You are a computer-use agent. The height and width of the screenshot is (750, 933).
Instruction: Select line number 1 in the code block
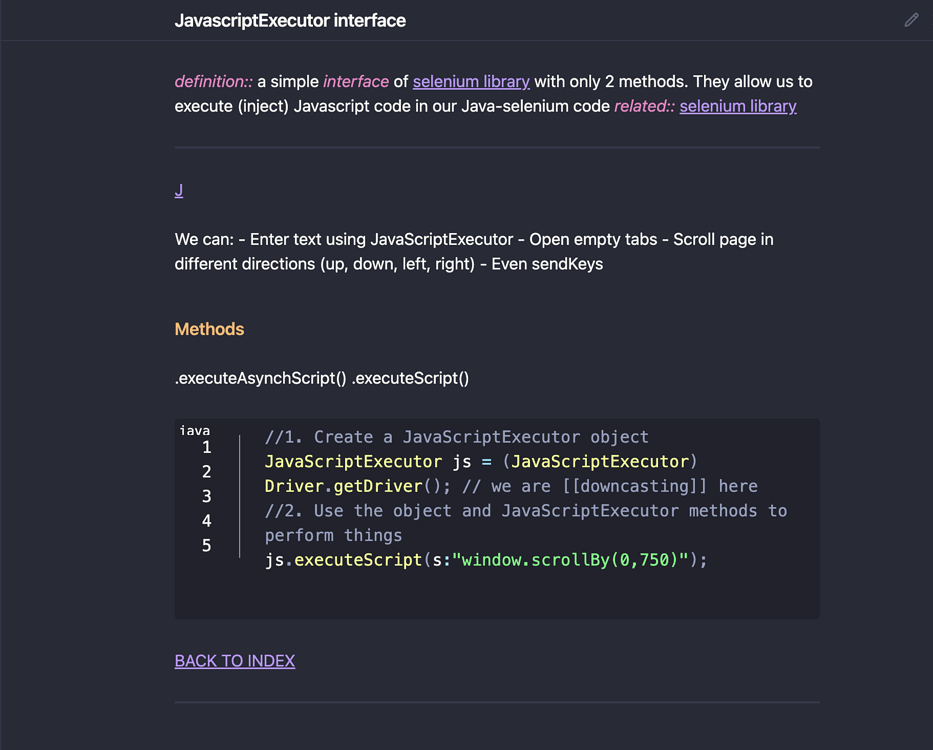[x=206, y=447]
